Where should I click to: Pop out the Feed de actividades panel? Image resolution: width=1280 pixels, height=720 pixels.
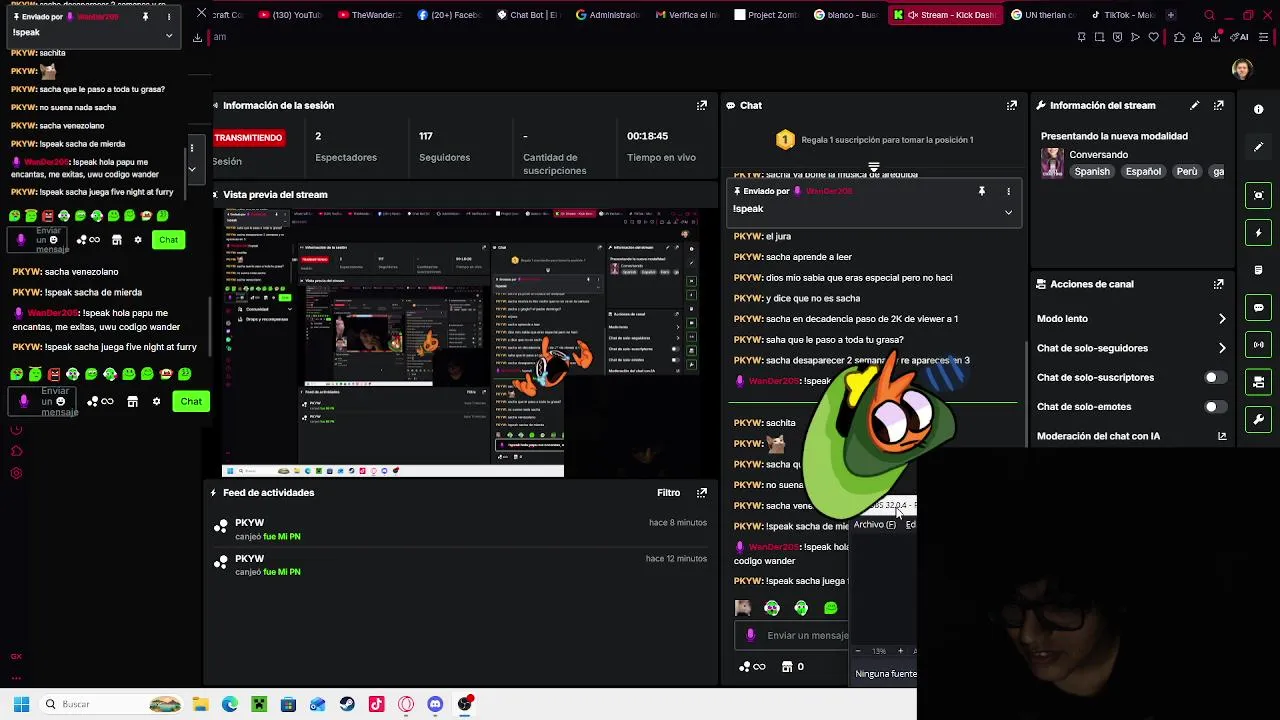702,492
